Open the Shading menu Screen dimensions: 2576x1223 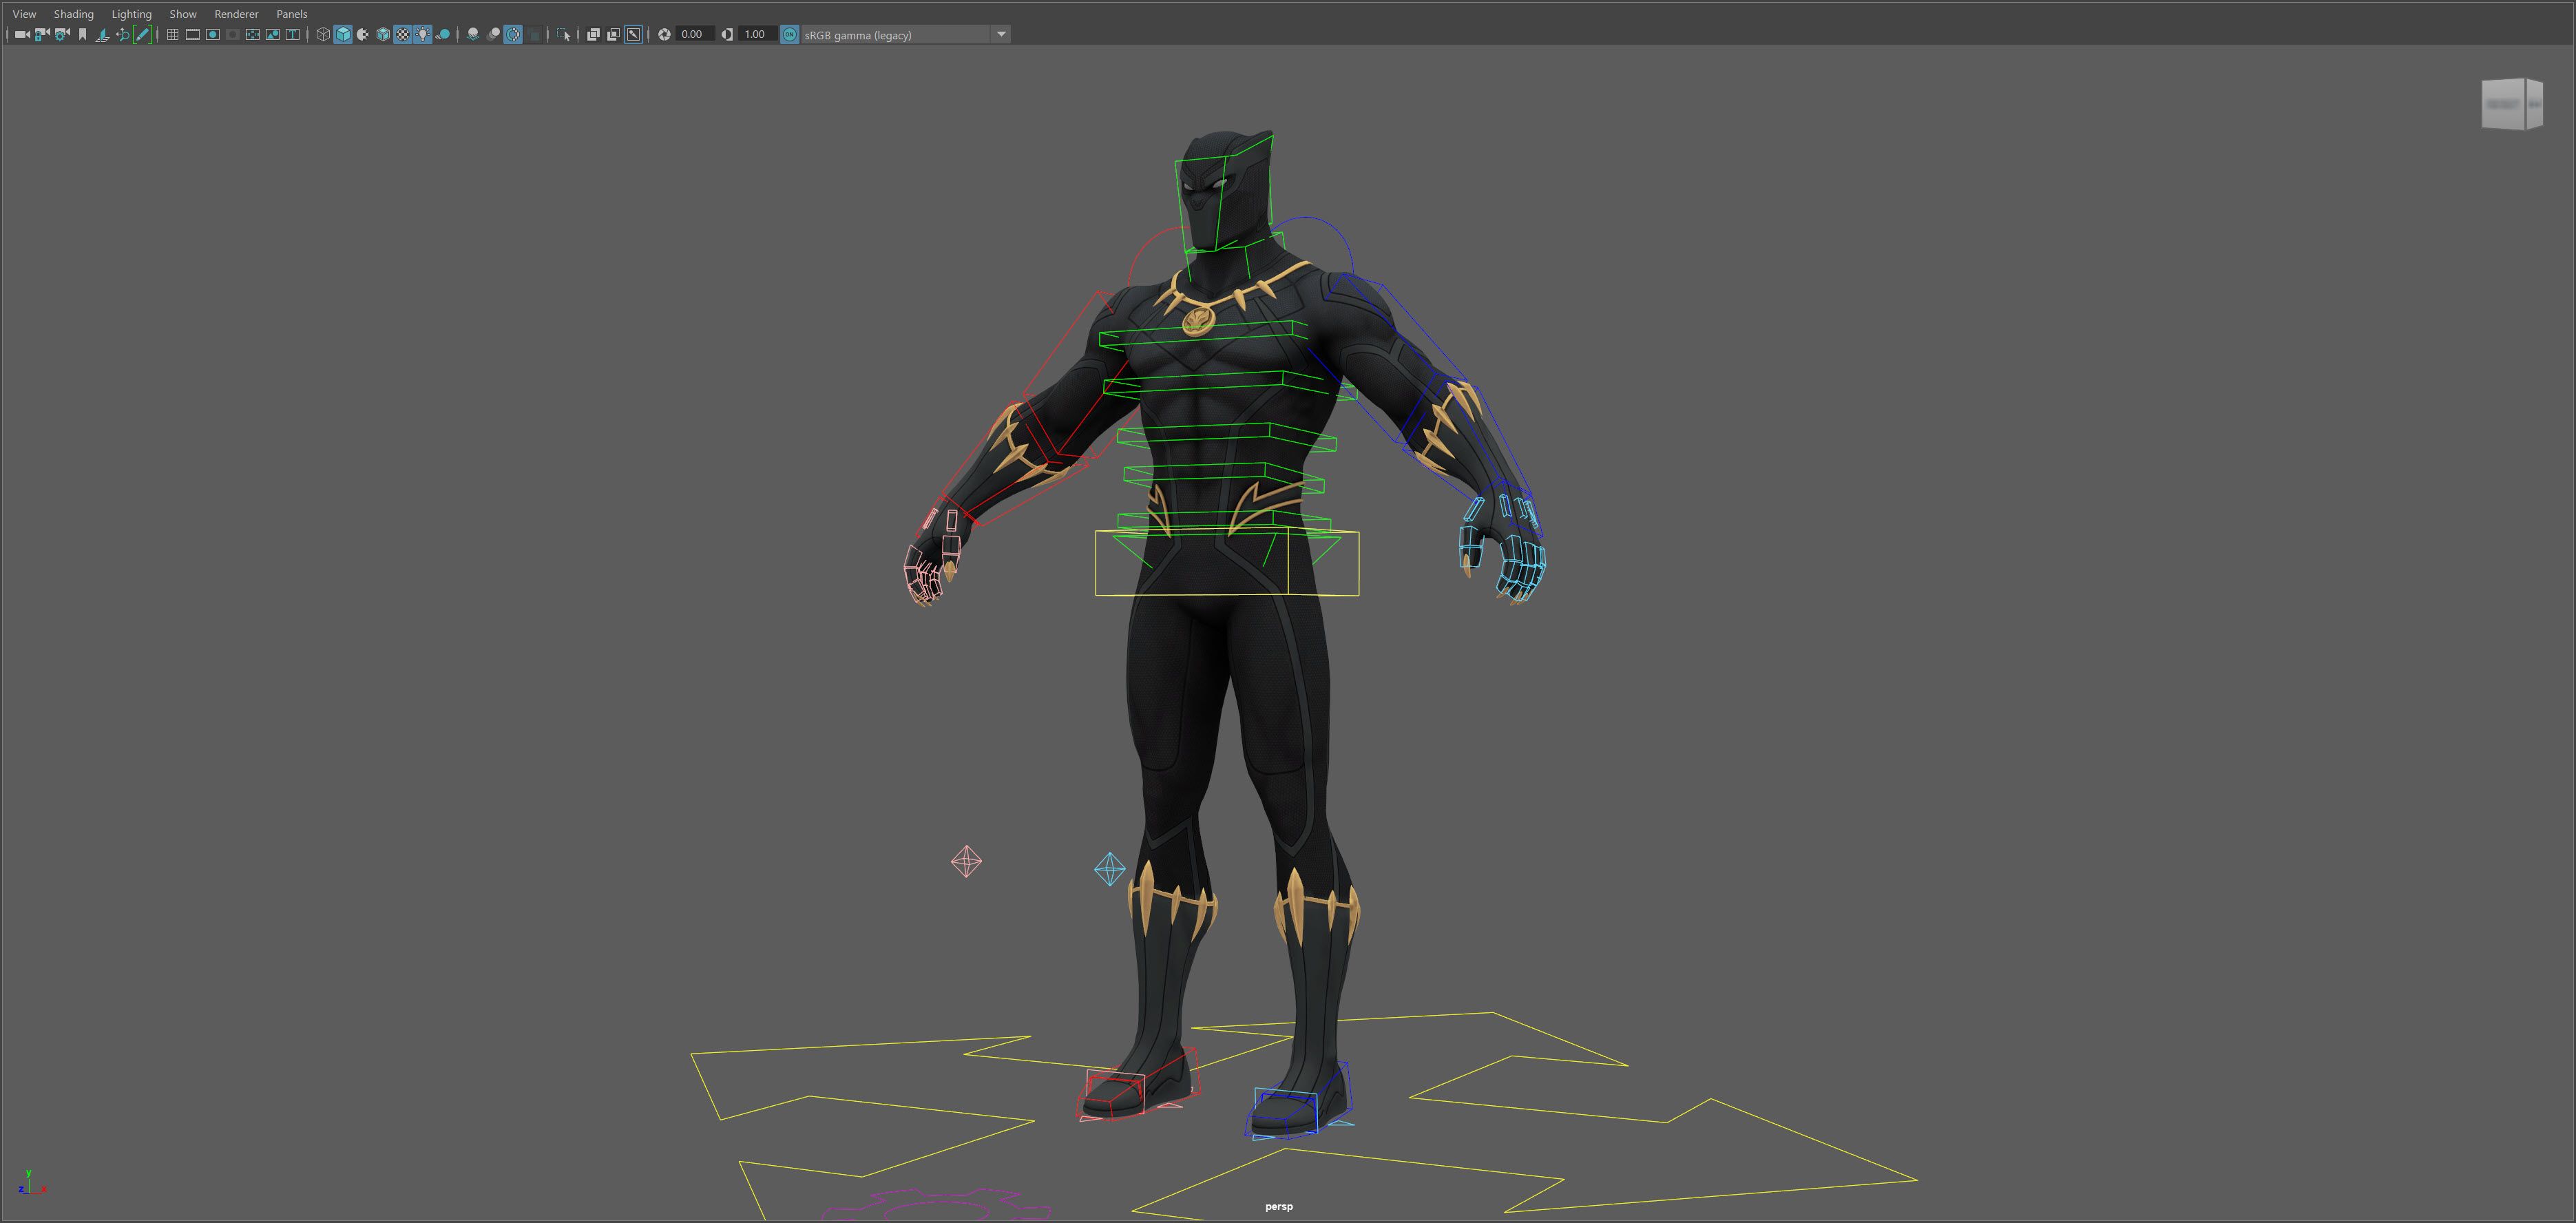(x=74, y=14)
